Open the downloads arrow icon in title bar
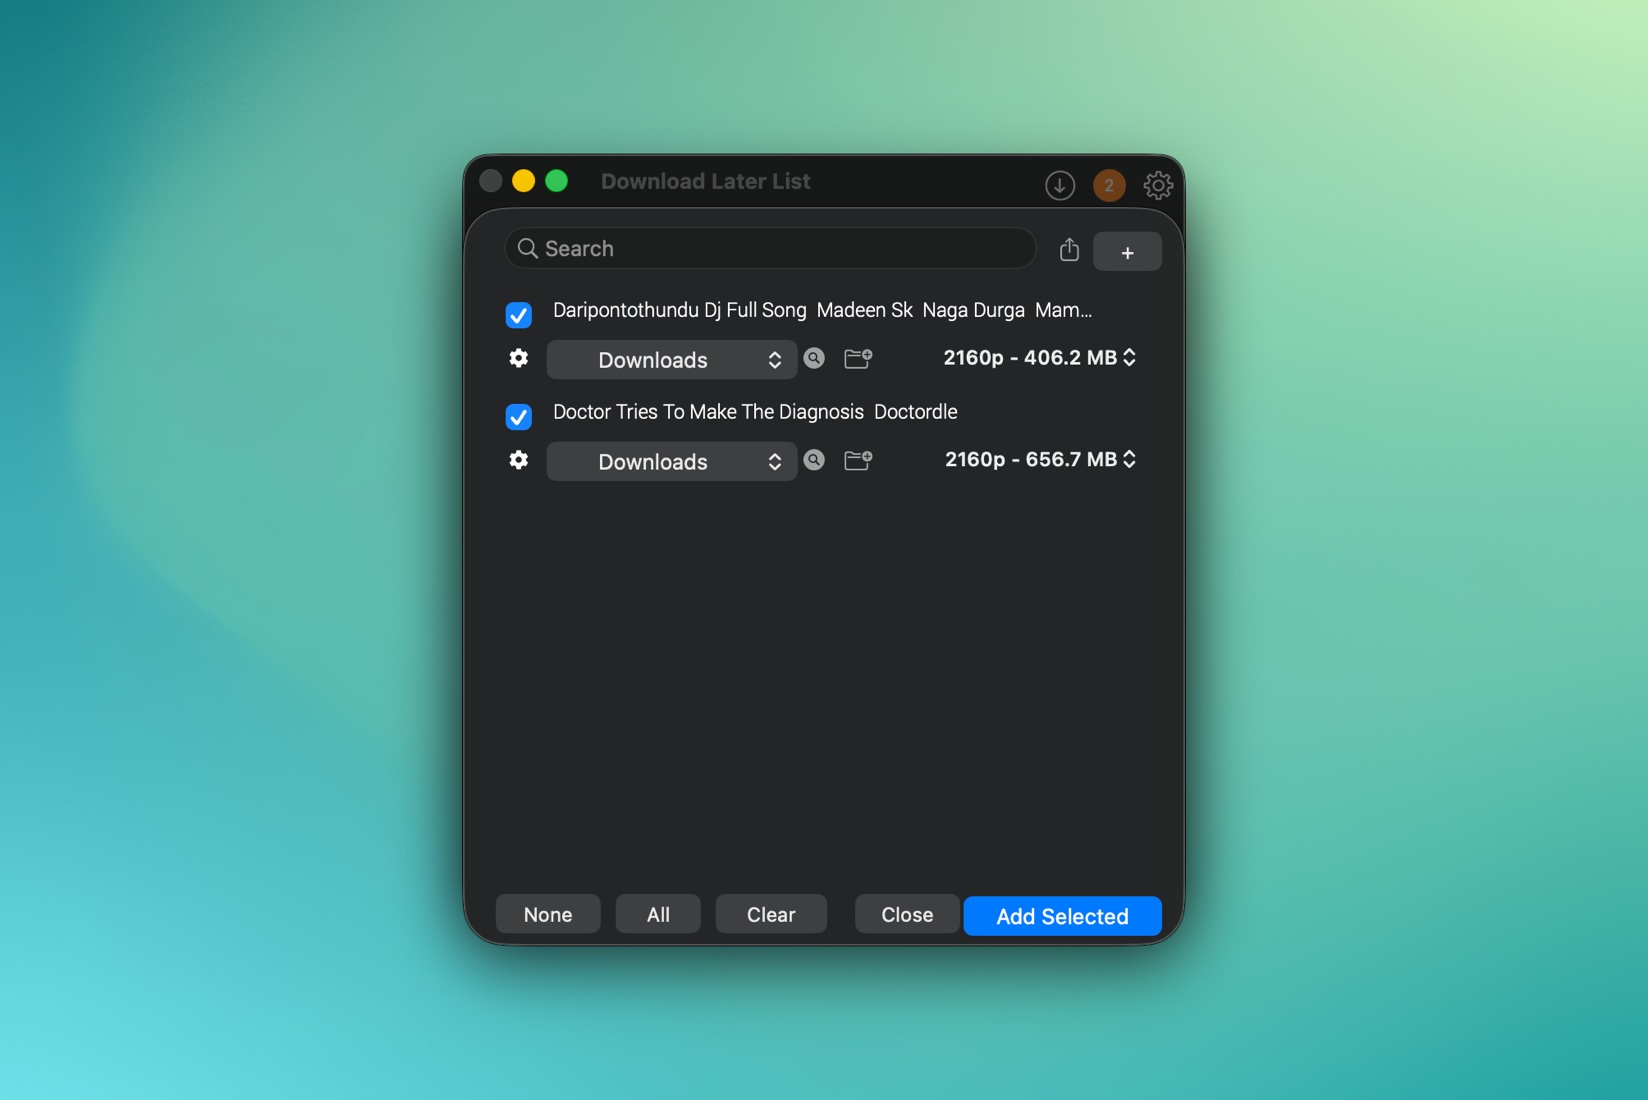The image size is (1648, 1100). [1060, 185]
